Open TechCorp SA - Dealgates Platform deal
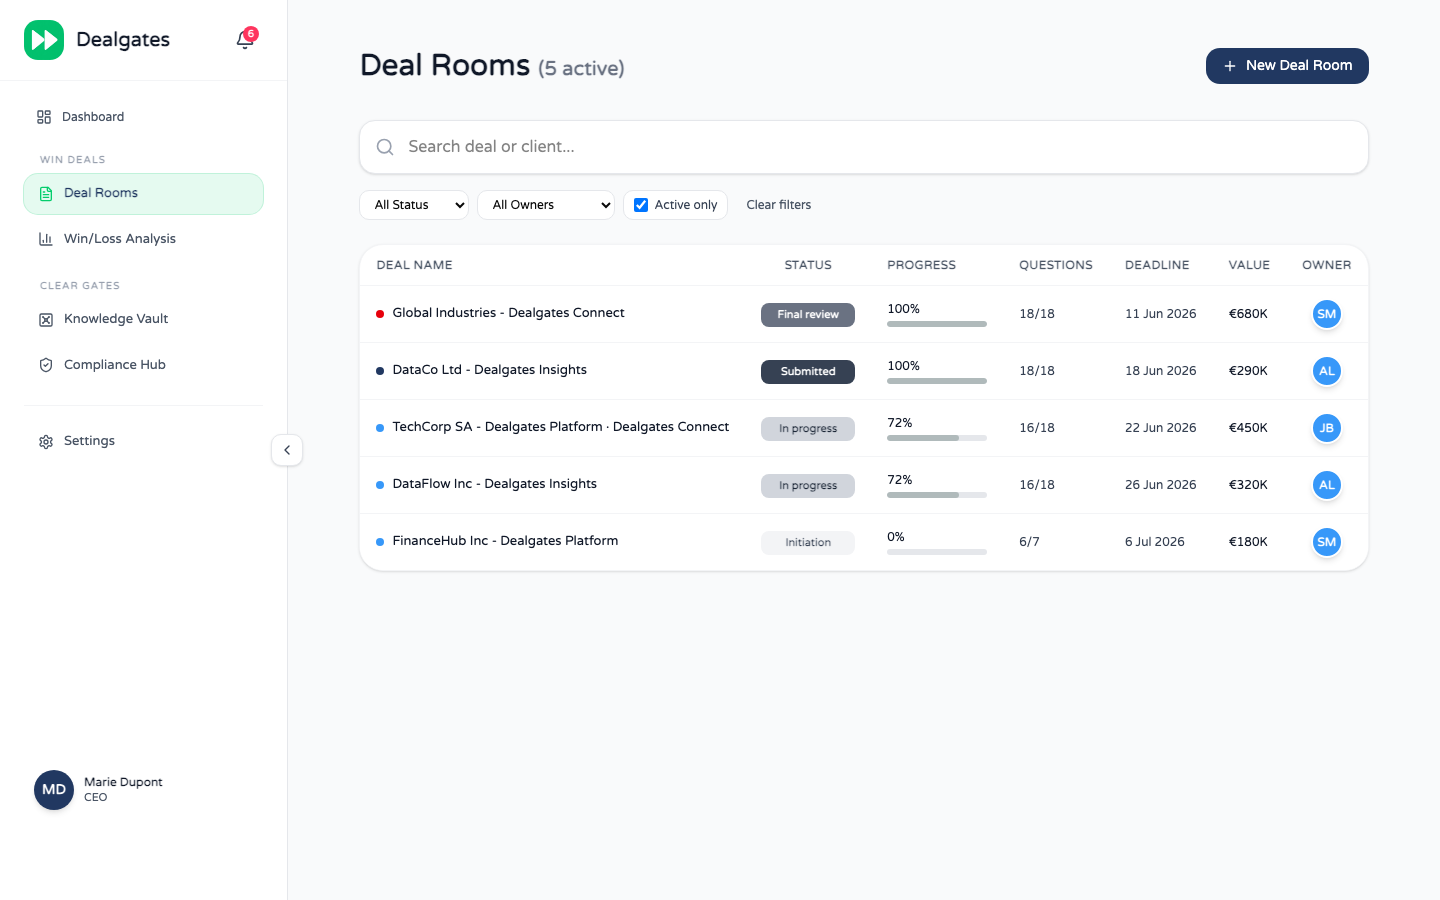 (560, 427)
